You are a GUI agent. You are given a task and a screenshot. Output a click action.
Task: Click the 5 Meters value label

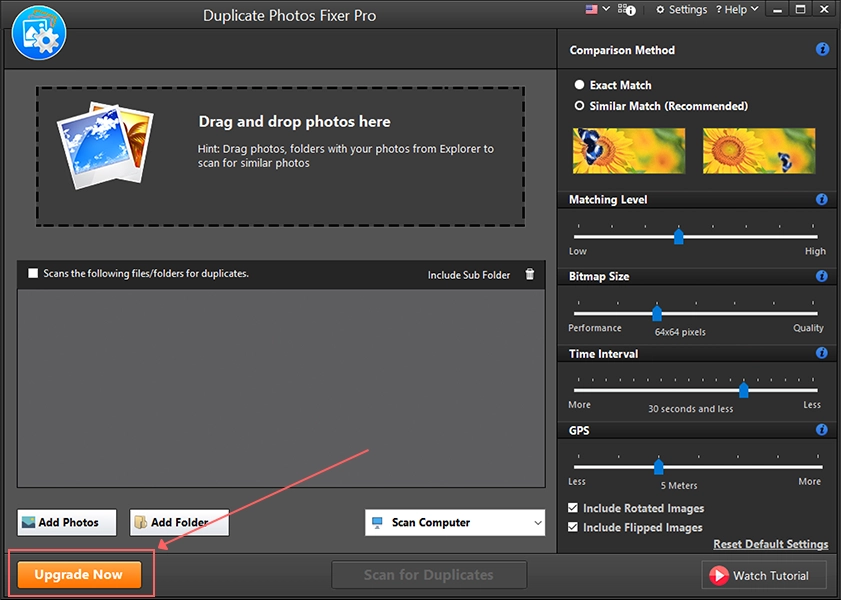click(x=679, y=485)
